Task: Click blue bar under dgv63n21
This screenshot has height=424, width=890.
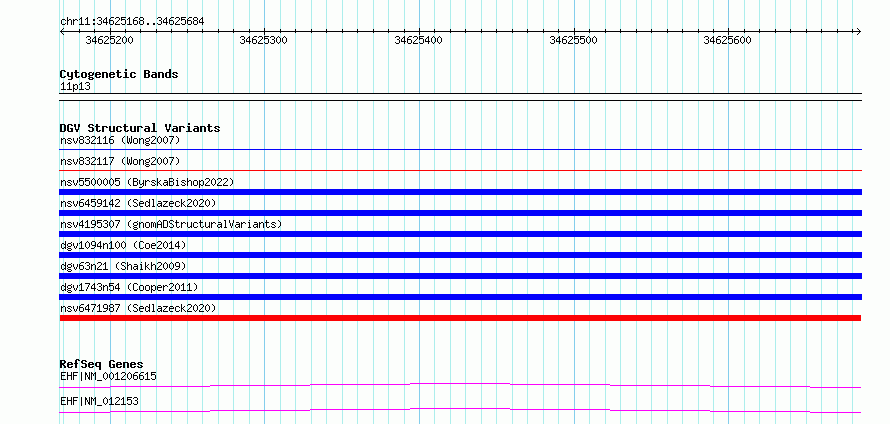Action: 460,276
